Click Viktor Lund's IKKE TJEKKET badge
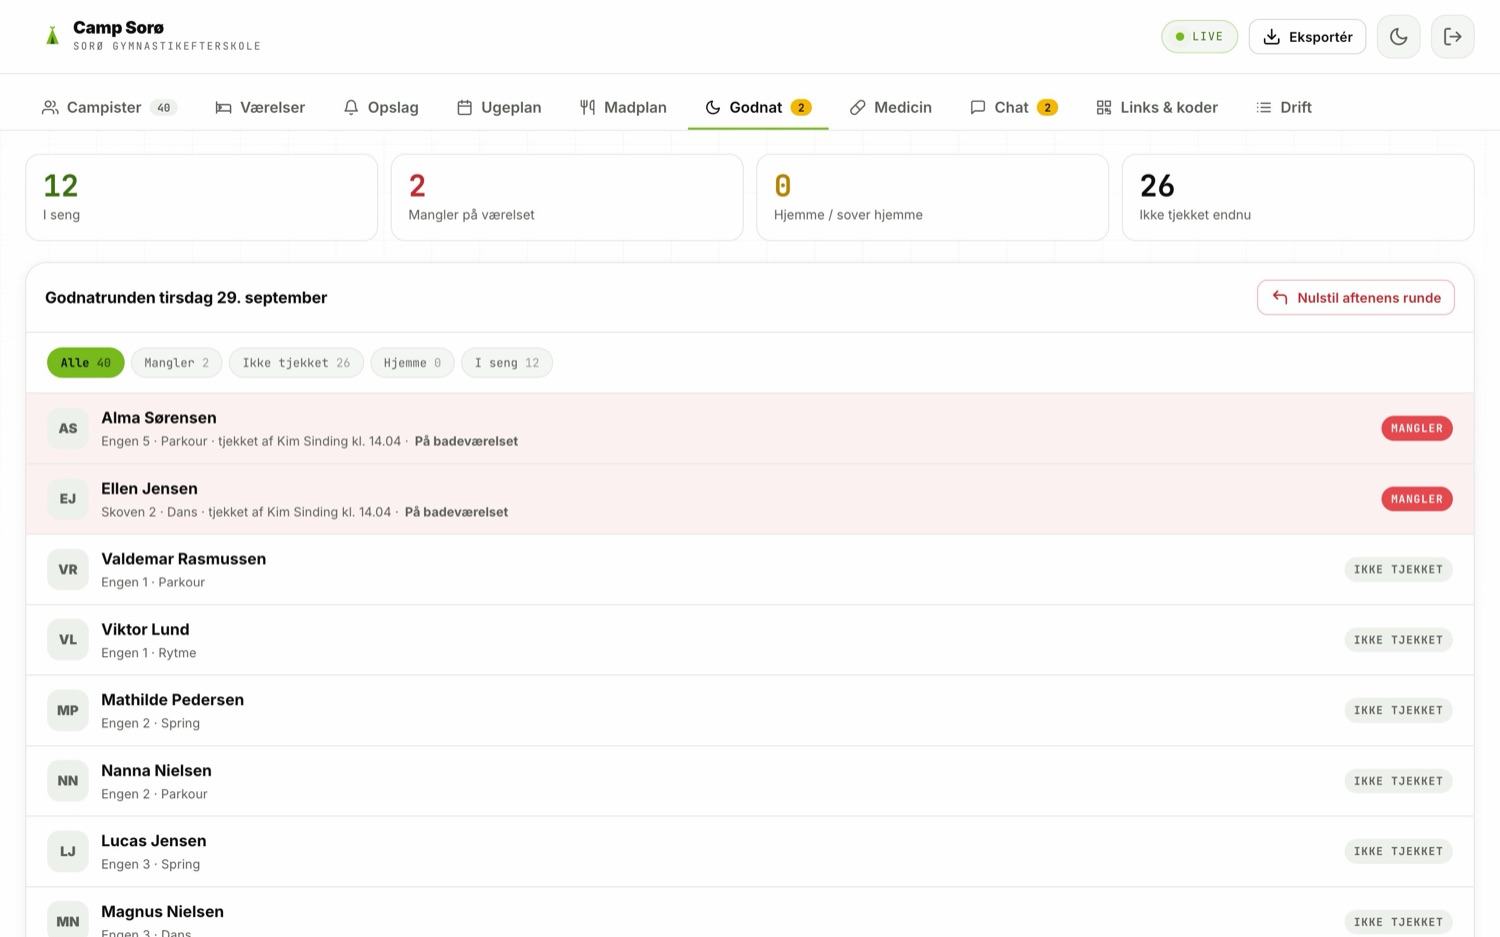The height and width of the screenshot is (937, 1500). tap(1398, 640)
